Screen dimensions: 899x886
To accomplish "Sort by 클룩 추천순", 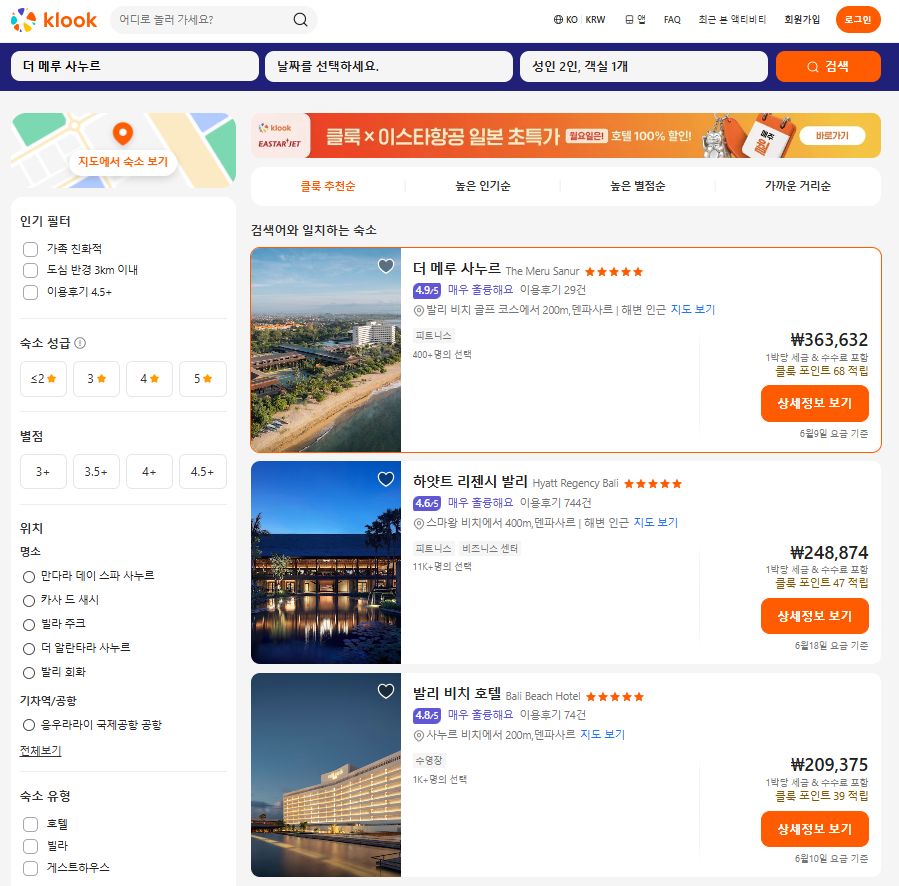I will (x=328, y=186).
